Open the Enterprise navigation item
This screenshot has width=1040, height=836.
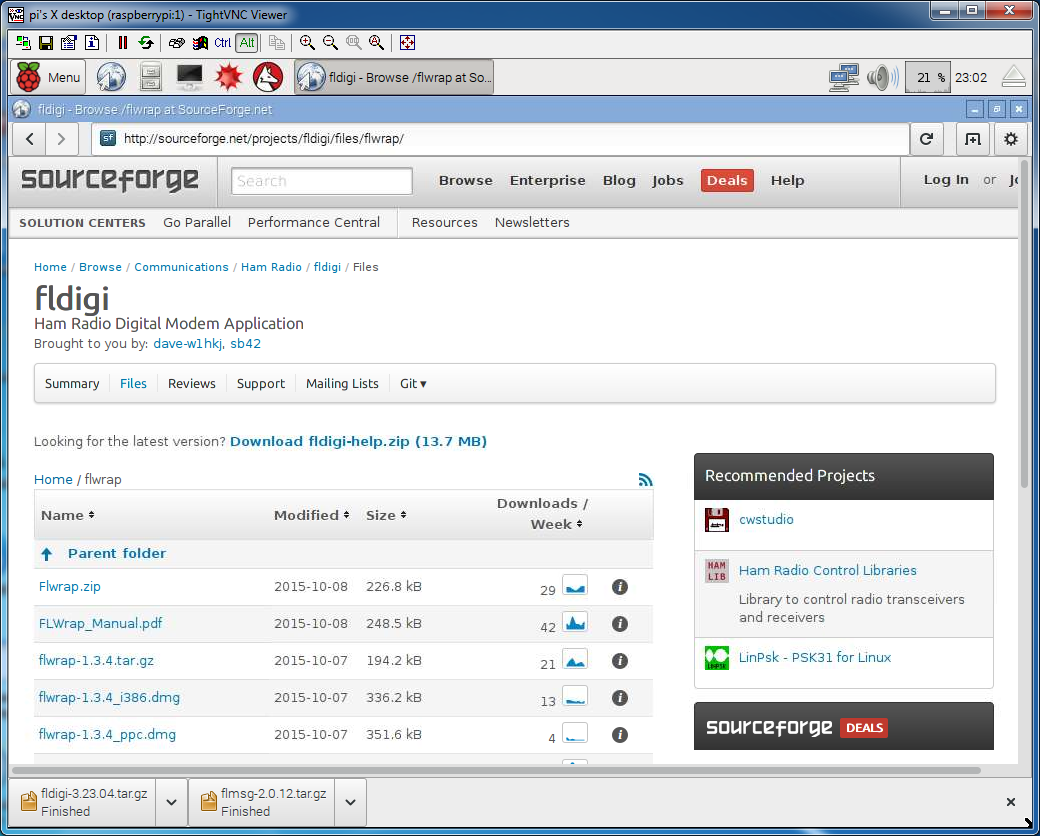point(548,180)
